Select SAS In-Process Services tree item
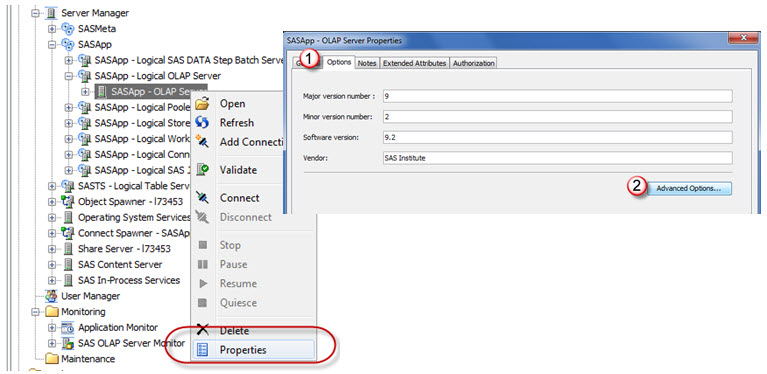The width and height of the screenshot is (767, 374). pos(129,280)
